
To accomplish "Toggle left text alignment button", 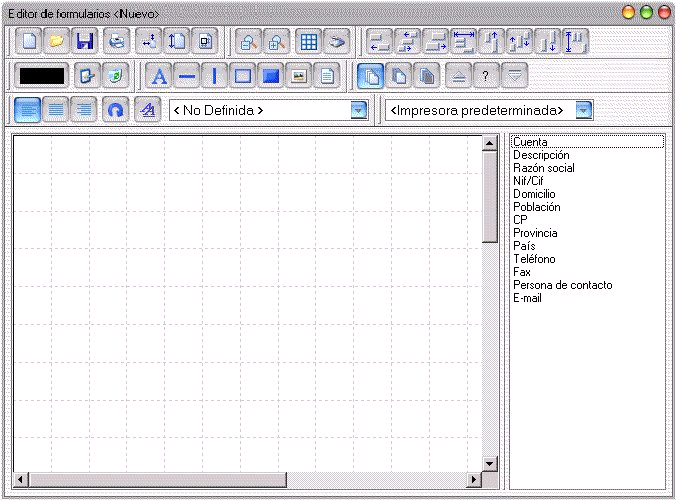I will (x=28, y=110).
